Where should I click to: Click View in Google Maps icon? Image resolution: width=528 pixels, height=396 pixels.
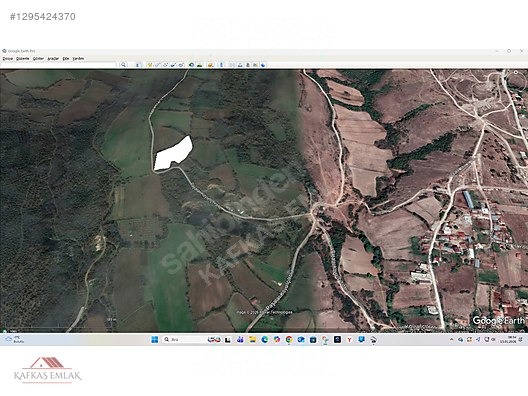[255, 65]
